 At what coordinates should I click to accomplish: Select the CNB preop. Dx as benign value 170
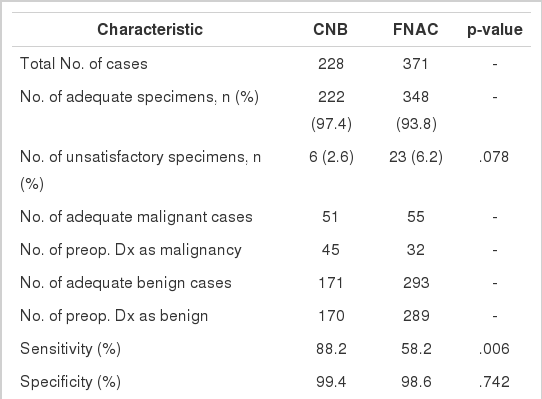[x=331, y=316]
